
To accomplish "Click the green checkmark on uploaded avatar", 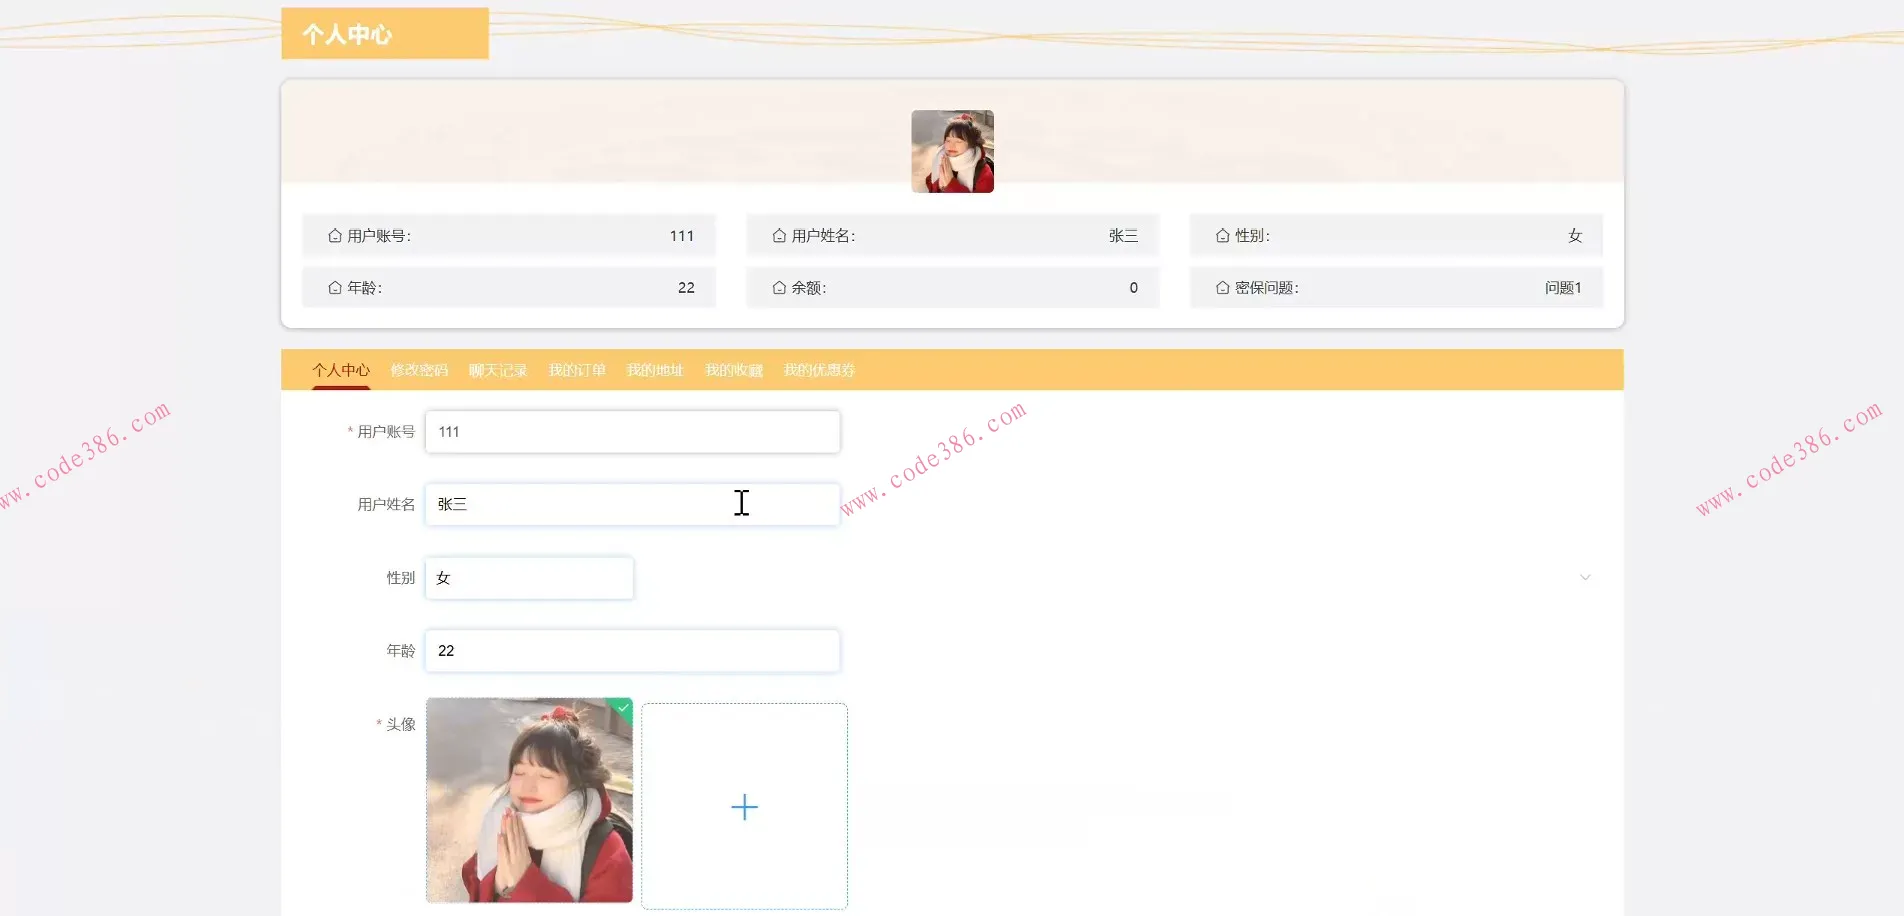I will click(x=623, y=708).
